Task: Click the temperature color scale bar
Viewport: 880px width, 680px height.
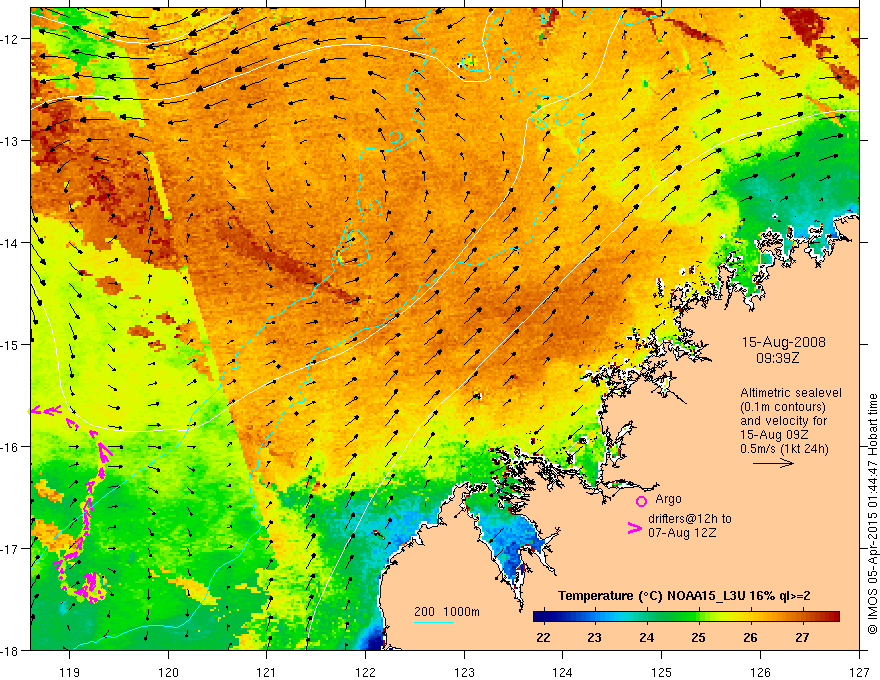Action: pyautogui.click(x=686, y=617)
